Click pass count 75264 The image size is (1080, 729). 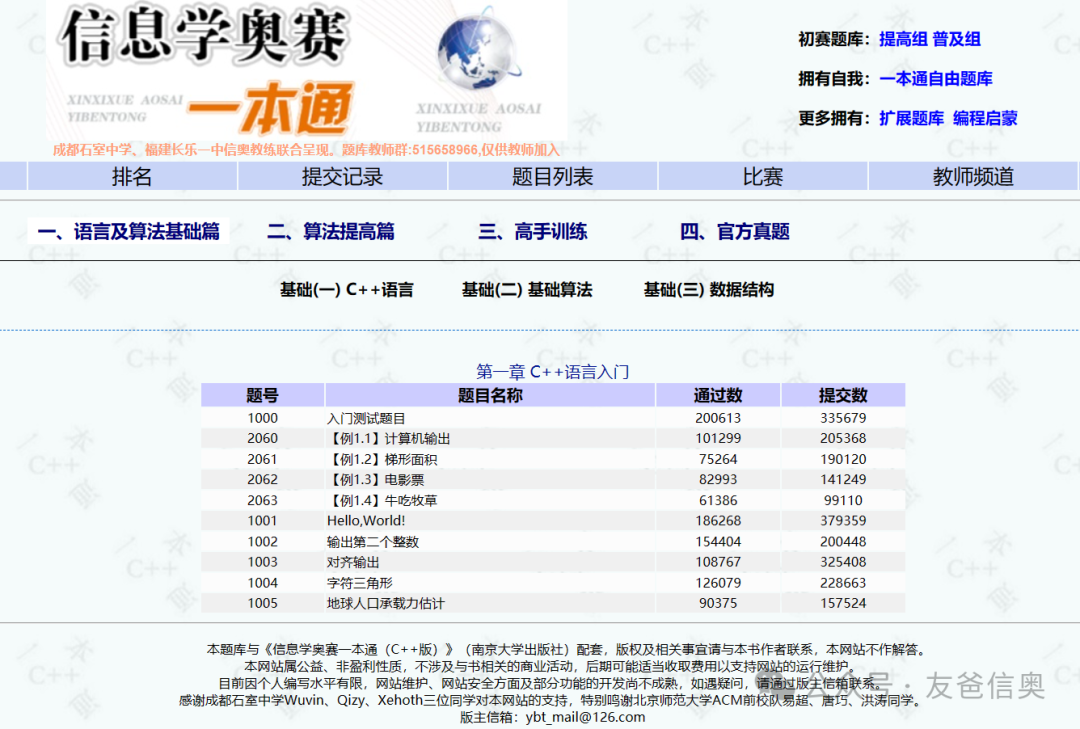pyautogui.click(x=718, y=460)
